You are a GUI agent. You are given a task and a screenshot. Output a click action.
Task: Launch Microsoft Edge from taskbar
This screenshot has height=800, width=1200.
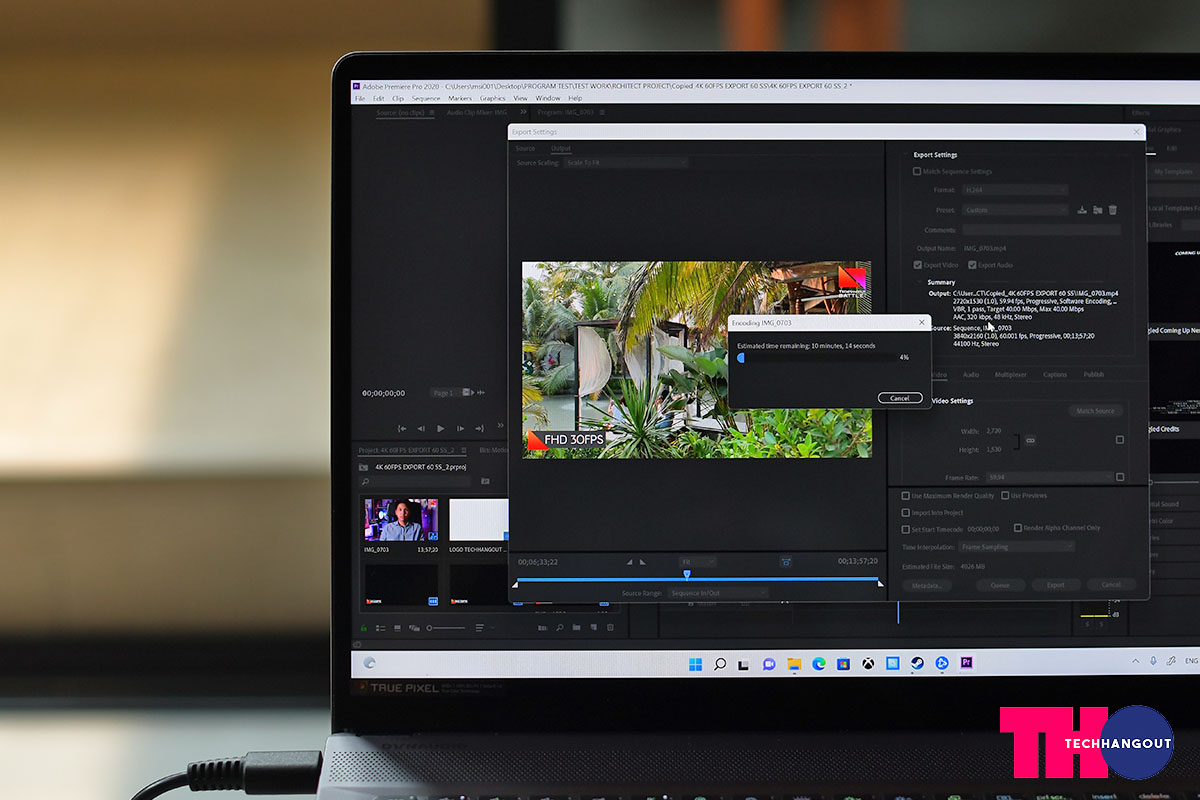click(819, 663)
